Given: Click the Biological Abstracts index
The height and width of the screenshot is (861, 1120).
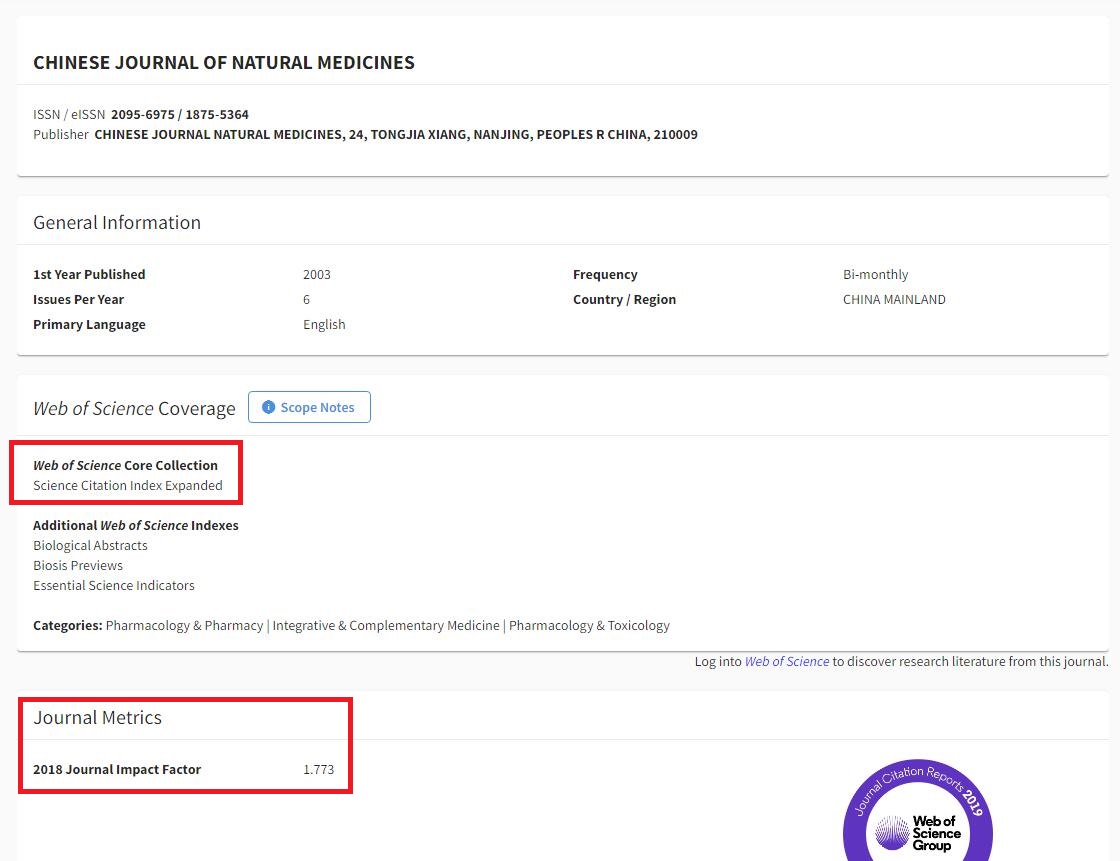Looking at the screenshot, I should (90, 545).
